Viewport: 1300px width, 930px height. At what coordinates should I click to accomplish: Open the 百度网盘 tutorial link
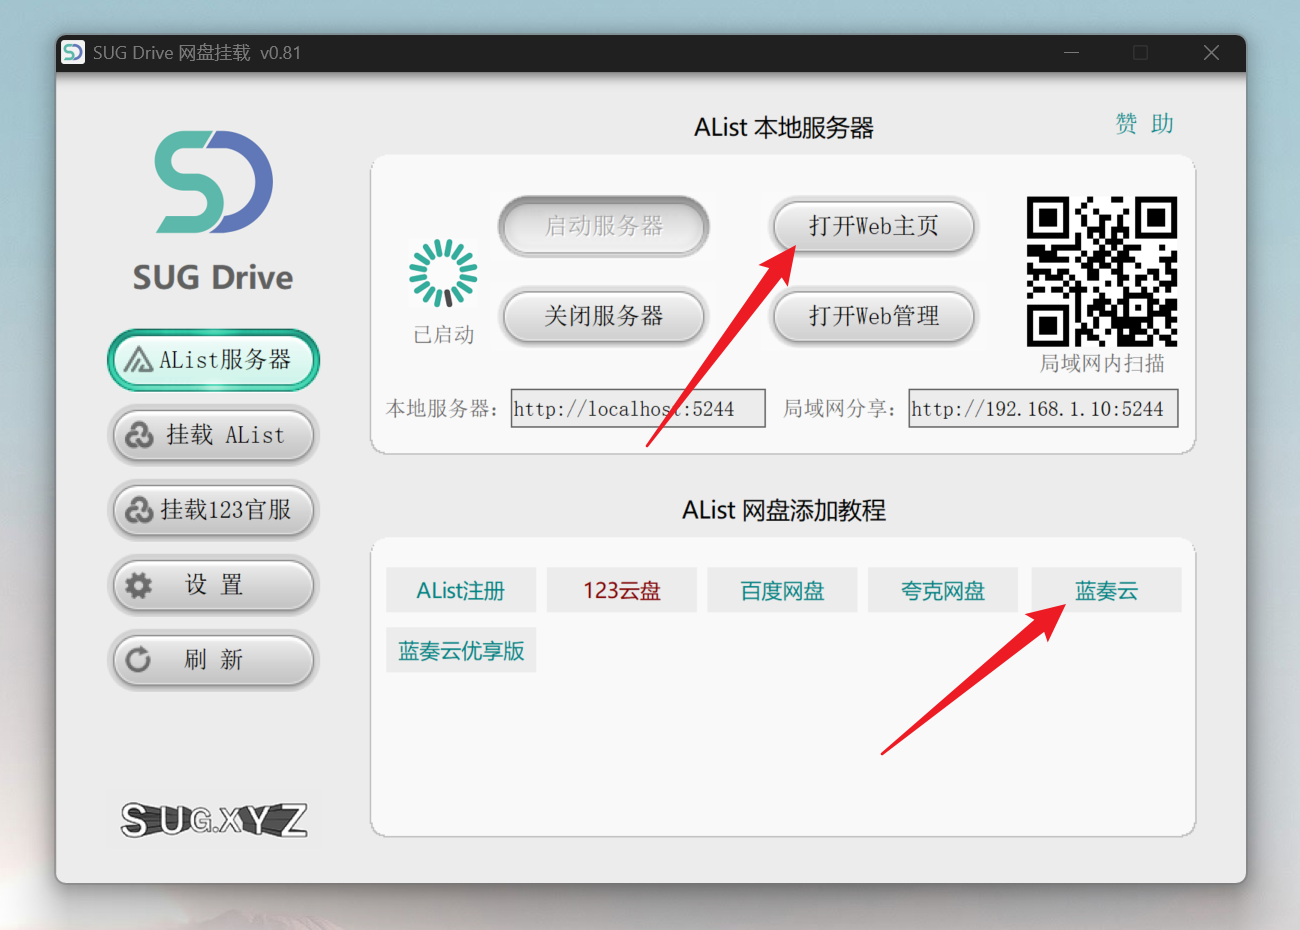point(782,591)
